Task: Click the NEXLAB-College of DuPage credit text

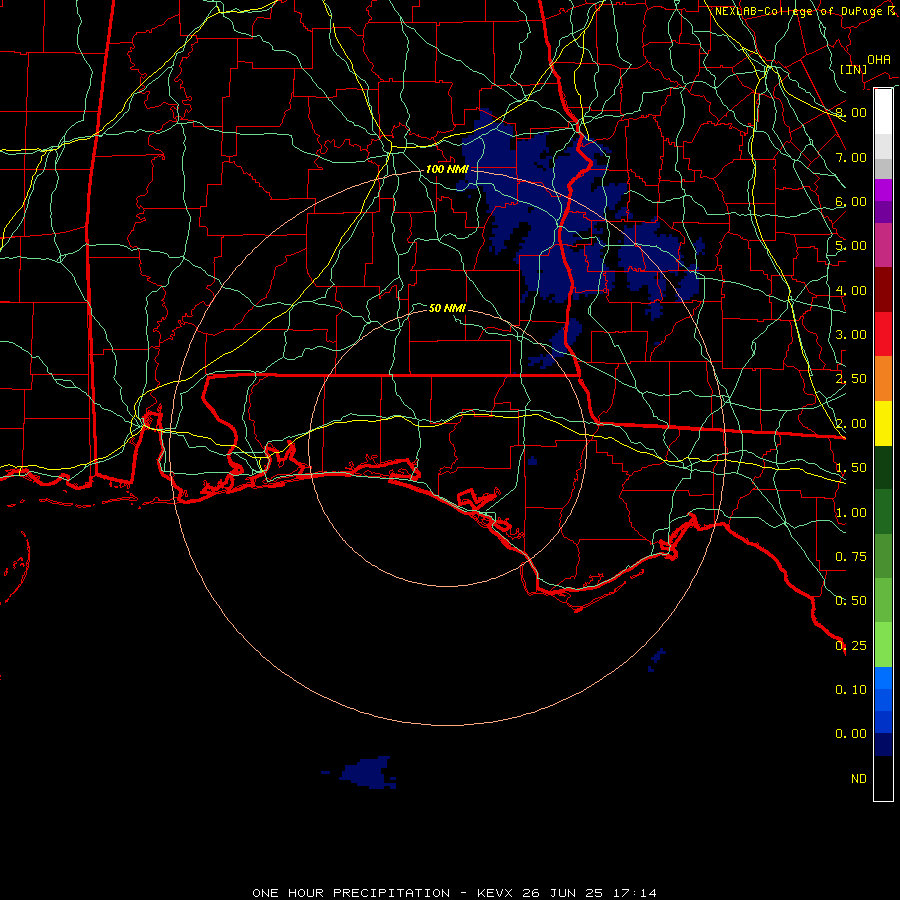Action: point(806,11)
